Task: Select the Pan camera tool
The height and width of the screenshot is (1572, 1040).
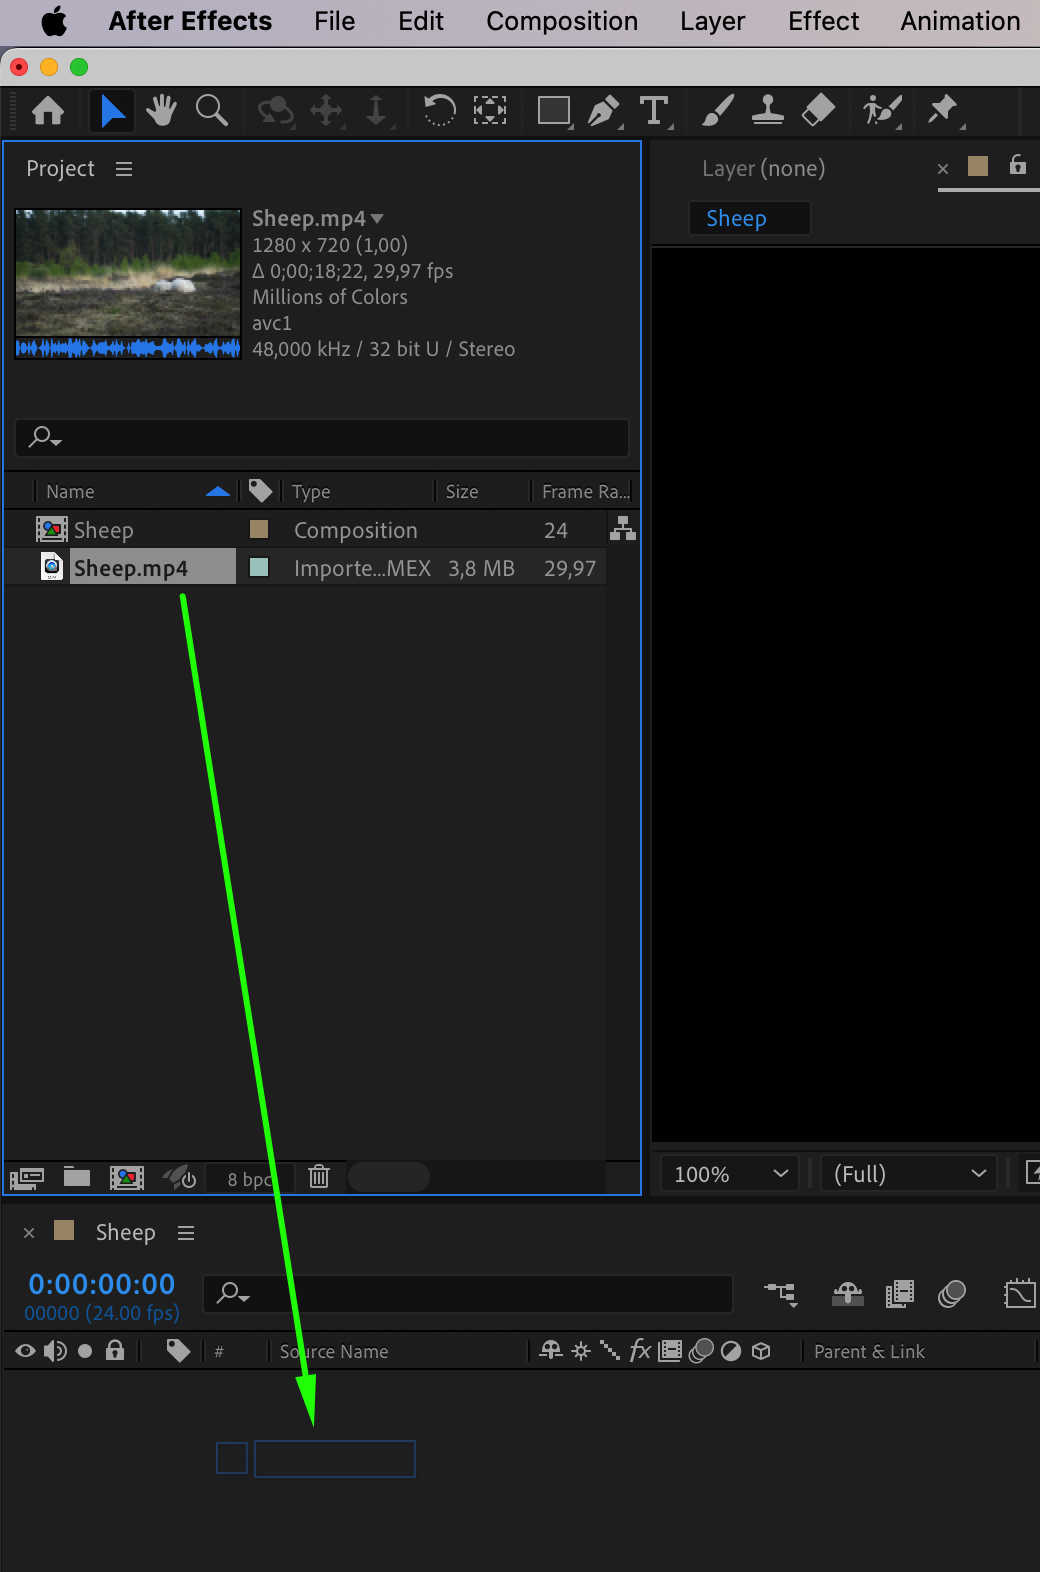Action: coord(327,110)
